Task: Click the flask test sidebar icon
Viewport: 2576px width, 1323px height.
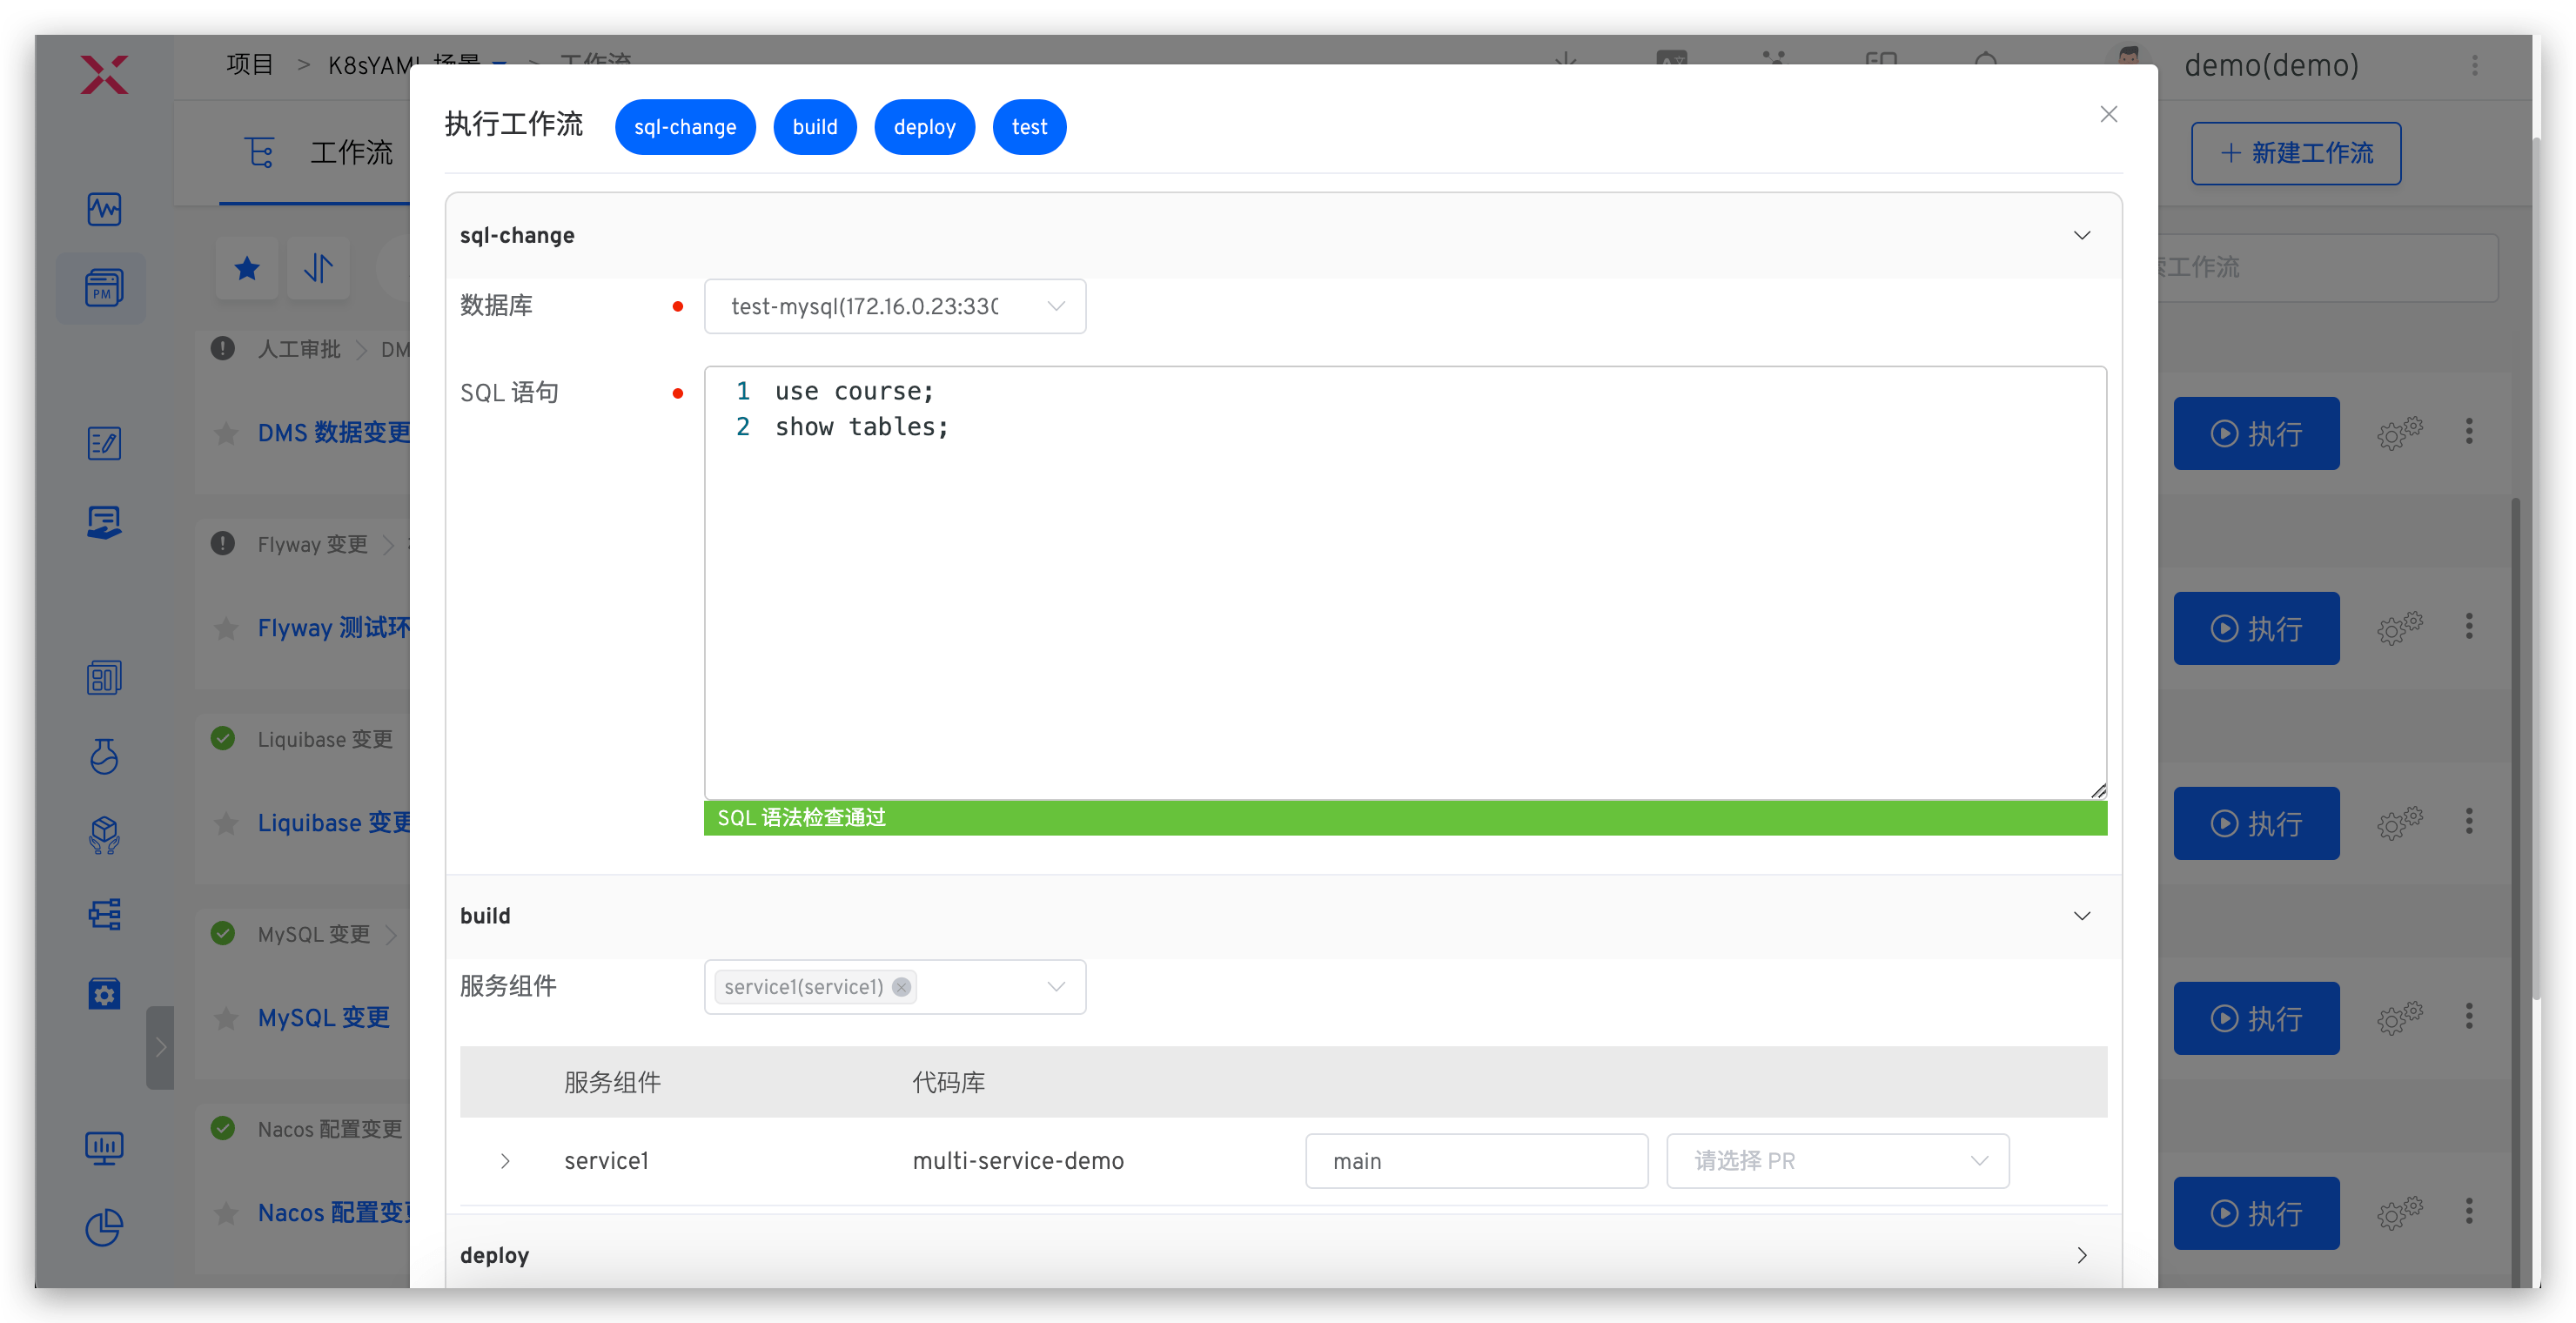Action: pyautogui.click(x=103, y=756)
